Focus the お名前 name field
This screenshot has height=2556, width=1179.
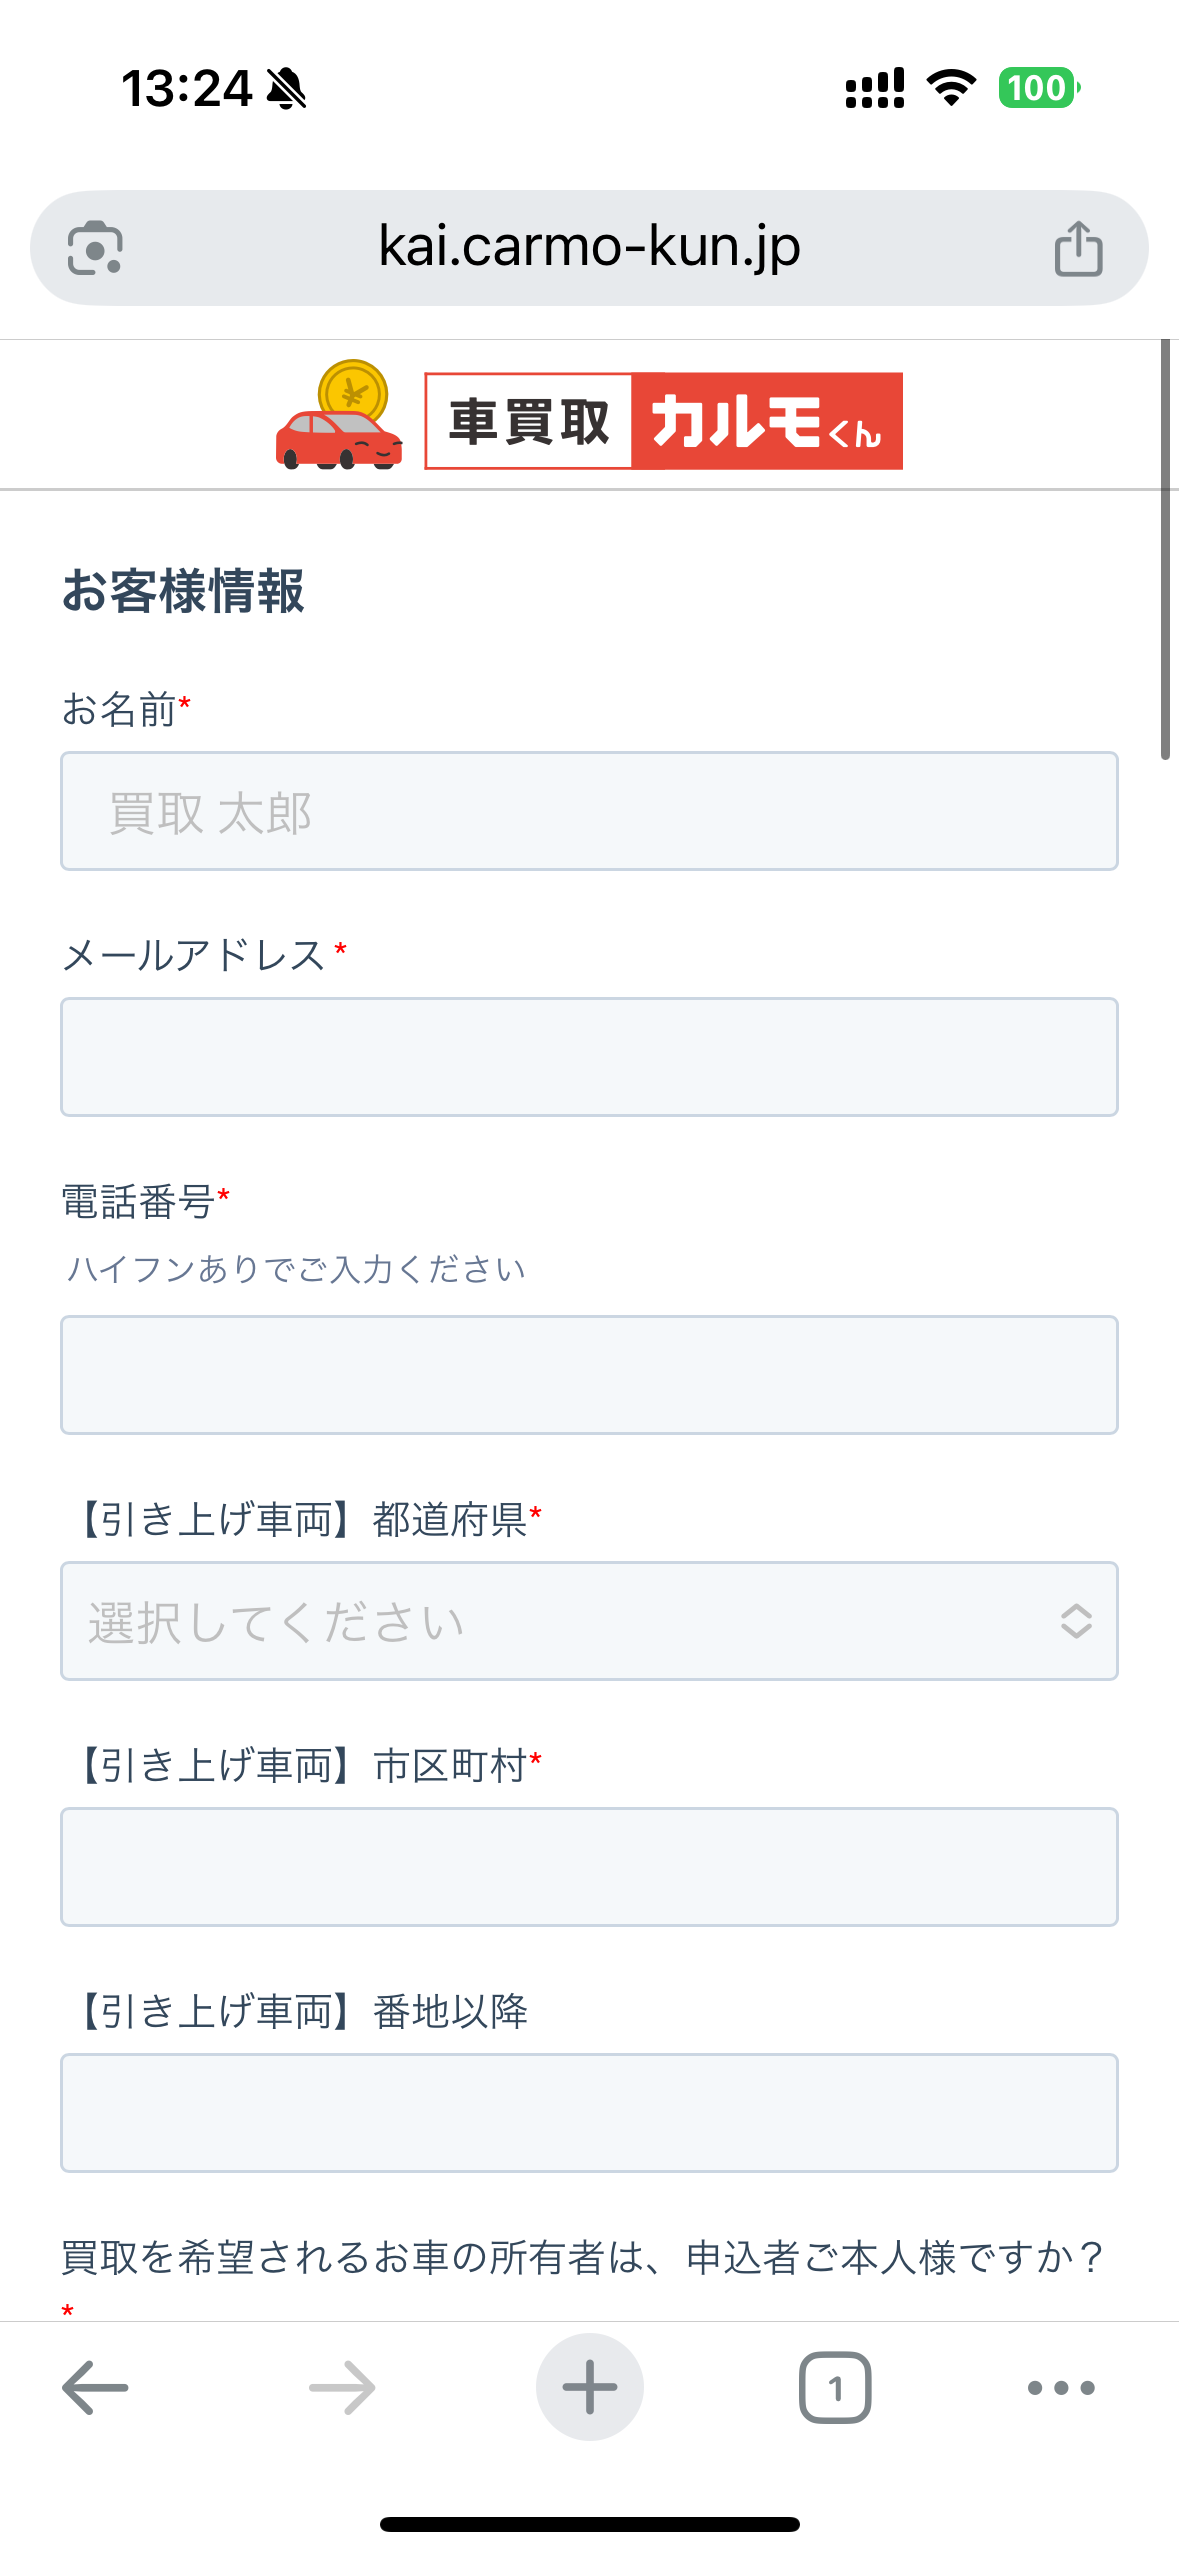tap(589, 811)
